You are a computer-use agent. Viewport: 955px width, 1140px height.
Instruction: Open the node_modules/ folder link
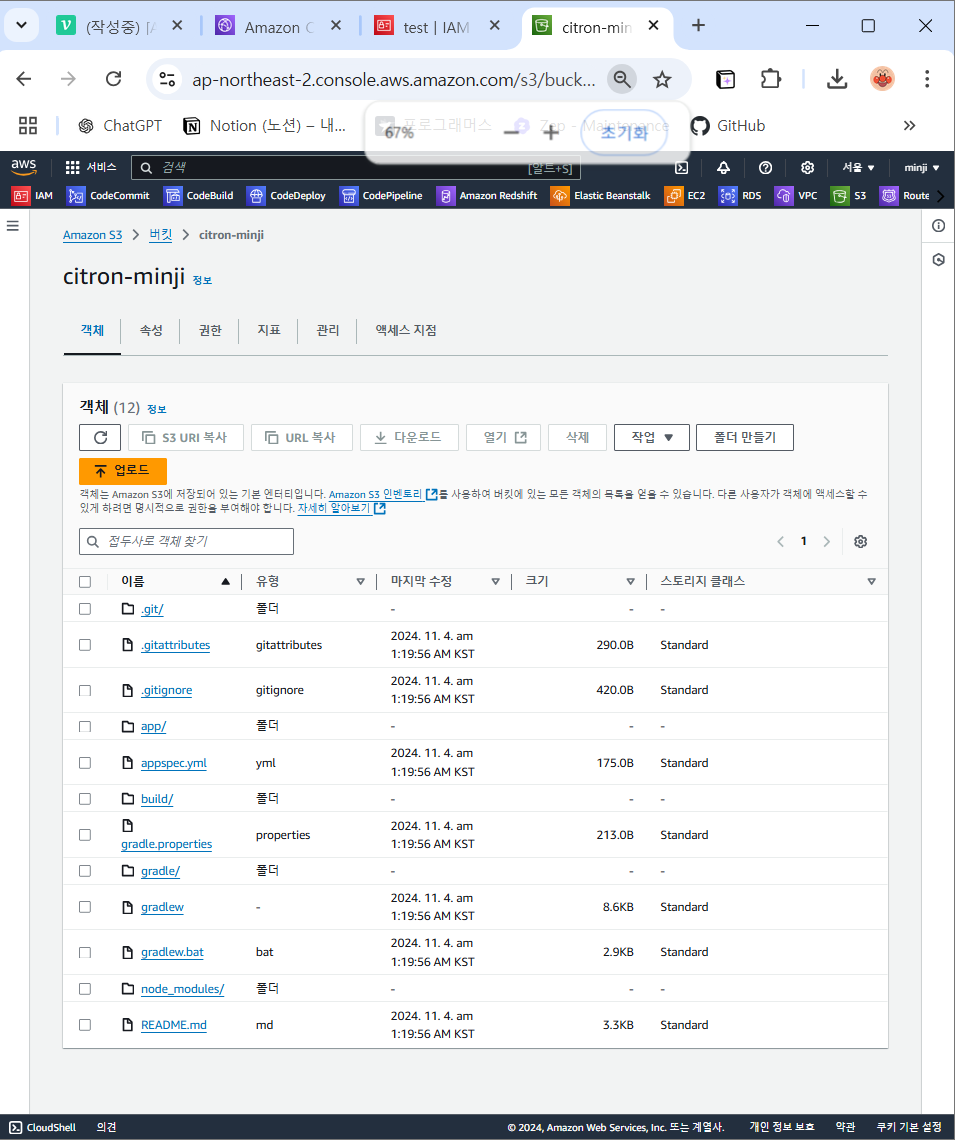182,990
